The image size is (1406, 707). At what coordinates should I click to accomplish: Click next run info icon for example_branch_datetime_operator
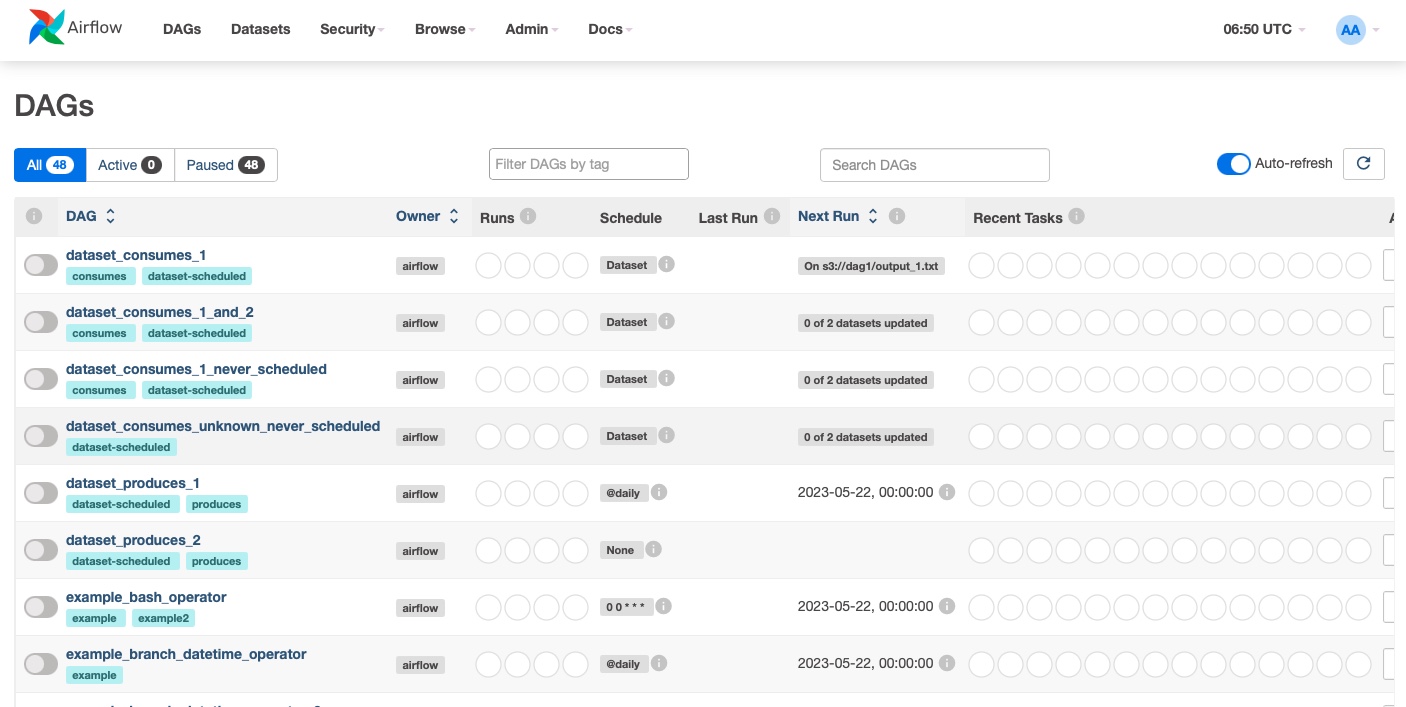pos(947,663)
